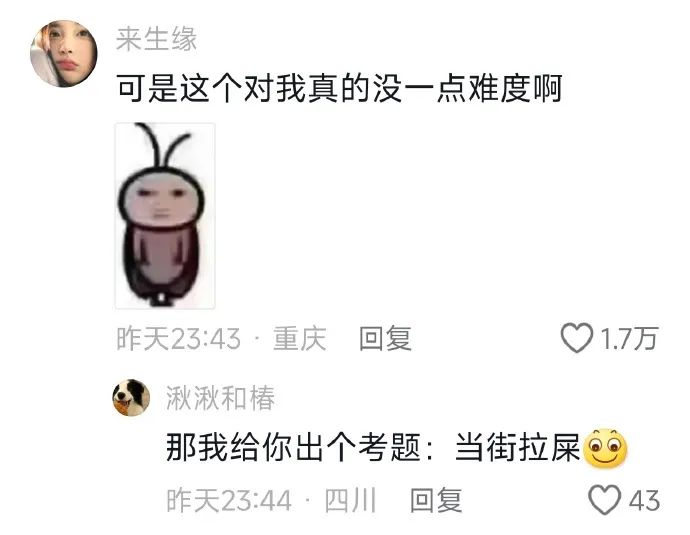Open the dog avatar of 湫湫和椿

(131, 398)
